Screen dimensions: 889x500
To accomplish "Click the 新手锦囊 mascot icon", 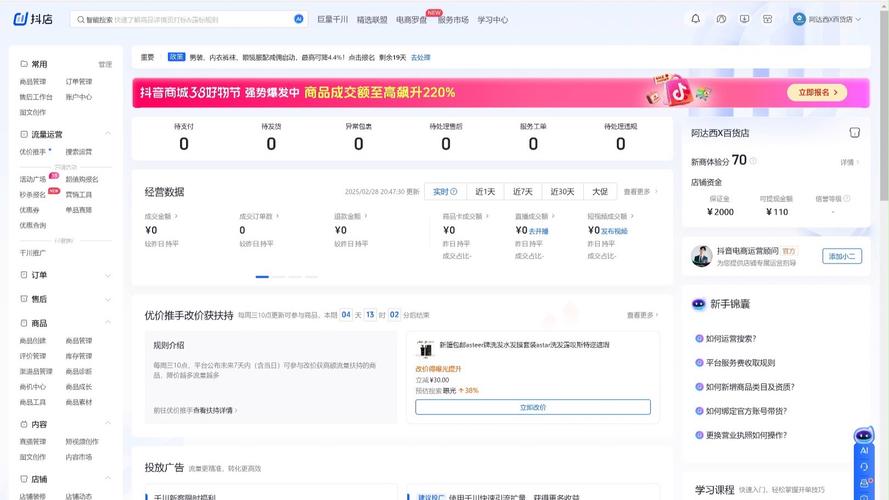I will 698,304.
